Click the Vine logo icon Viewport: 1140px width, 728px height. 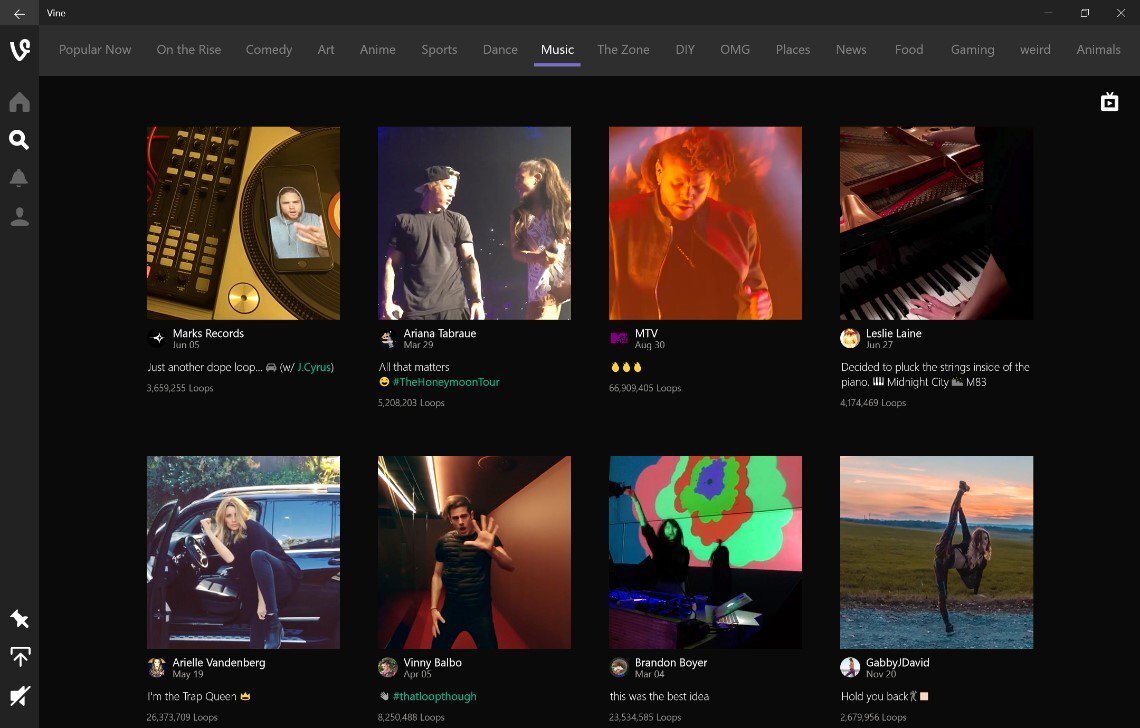tap(19, 51)
